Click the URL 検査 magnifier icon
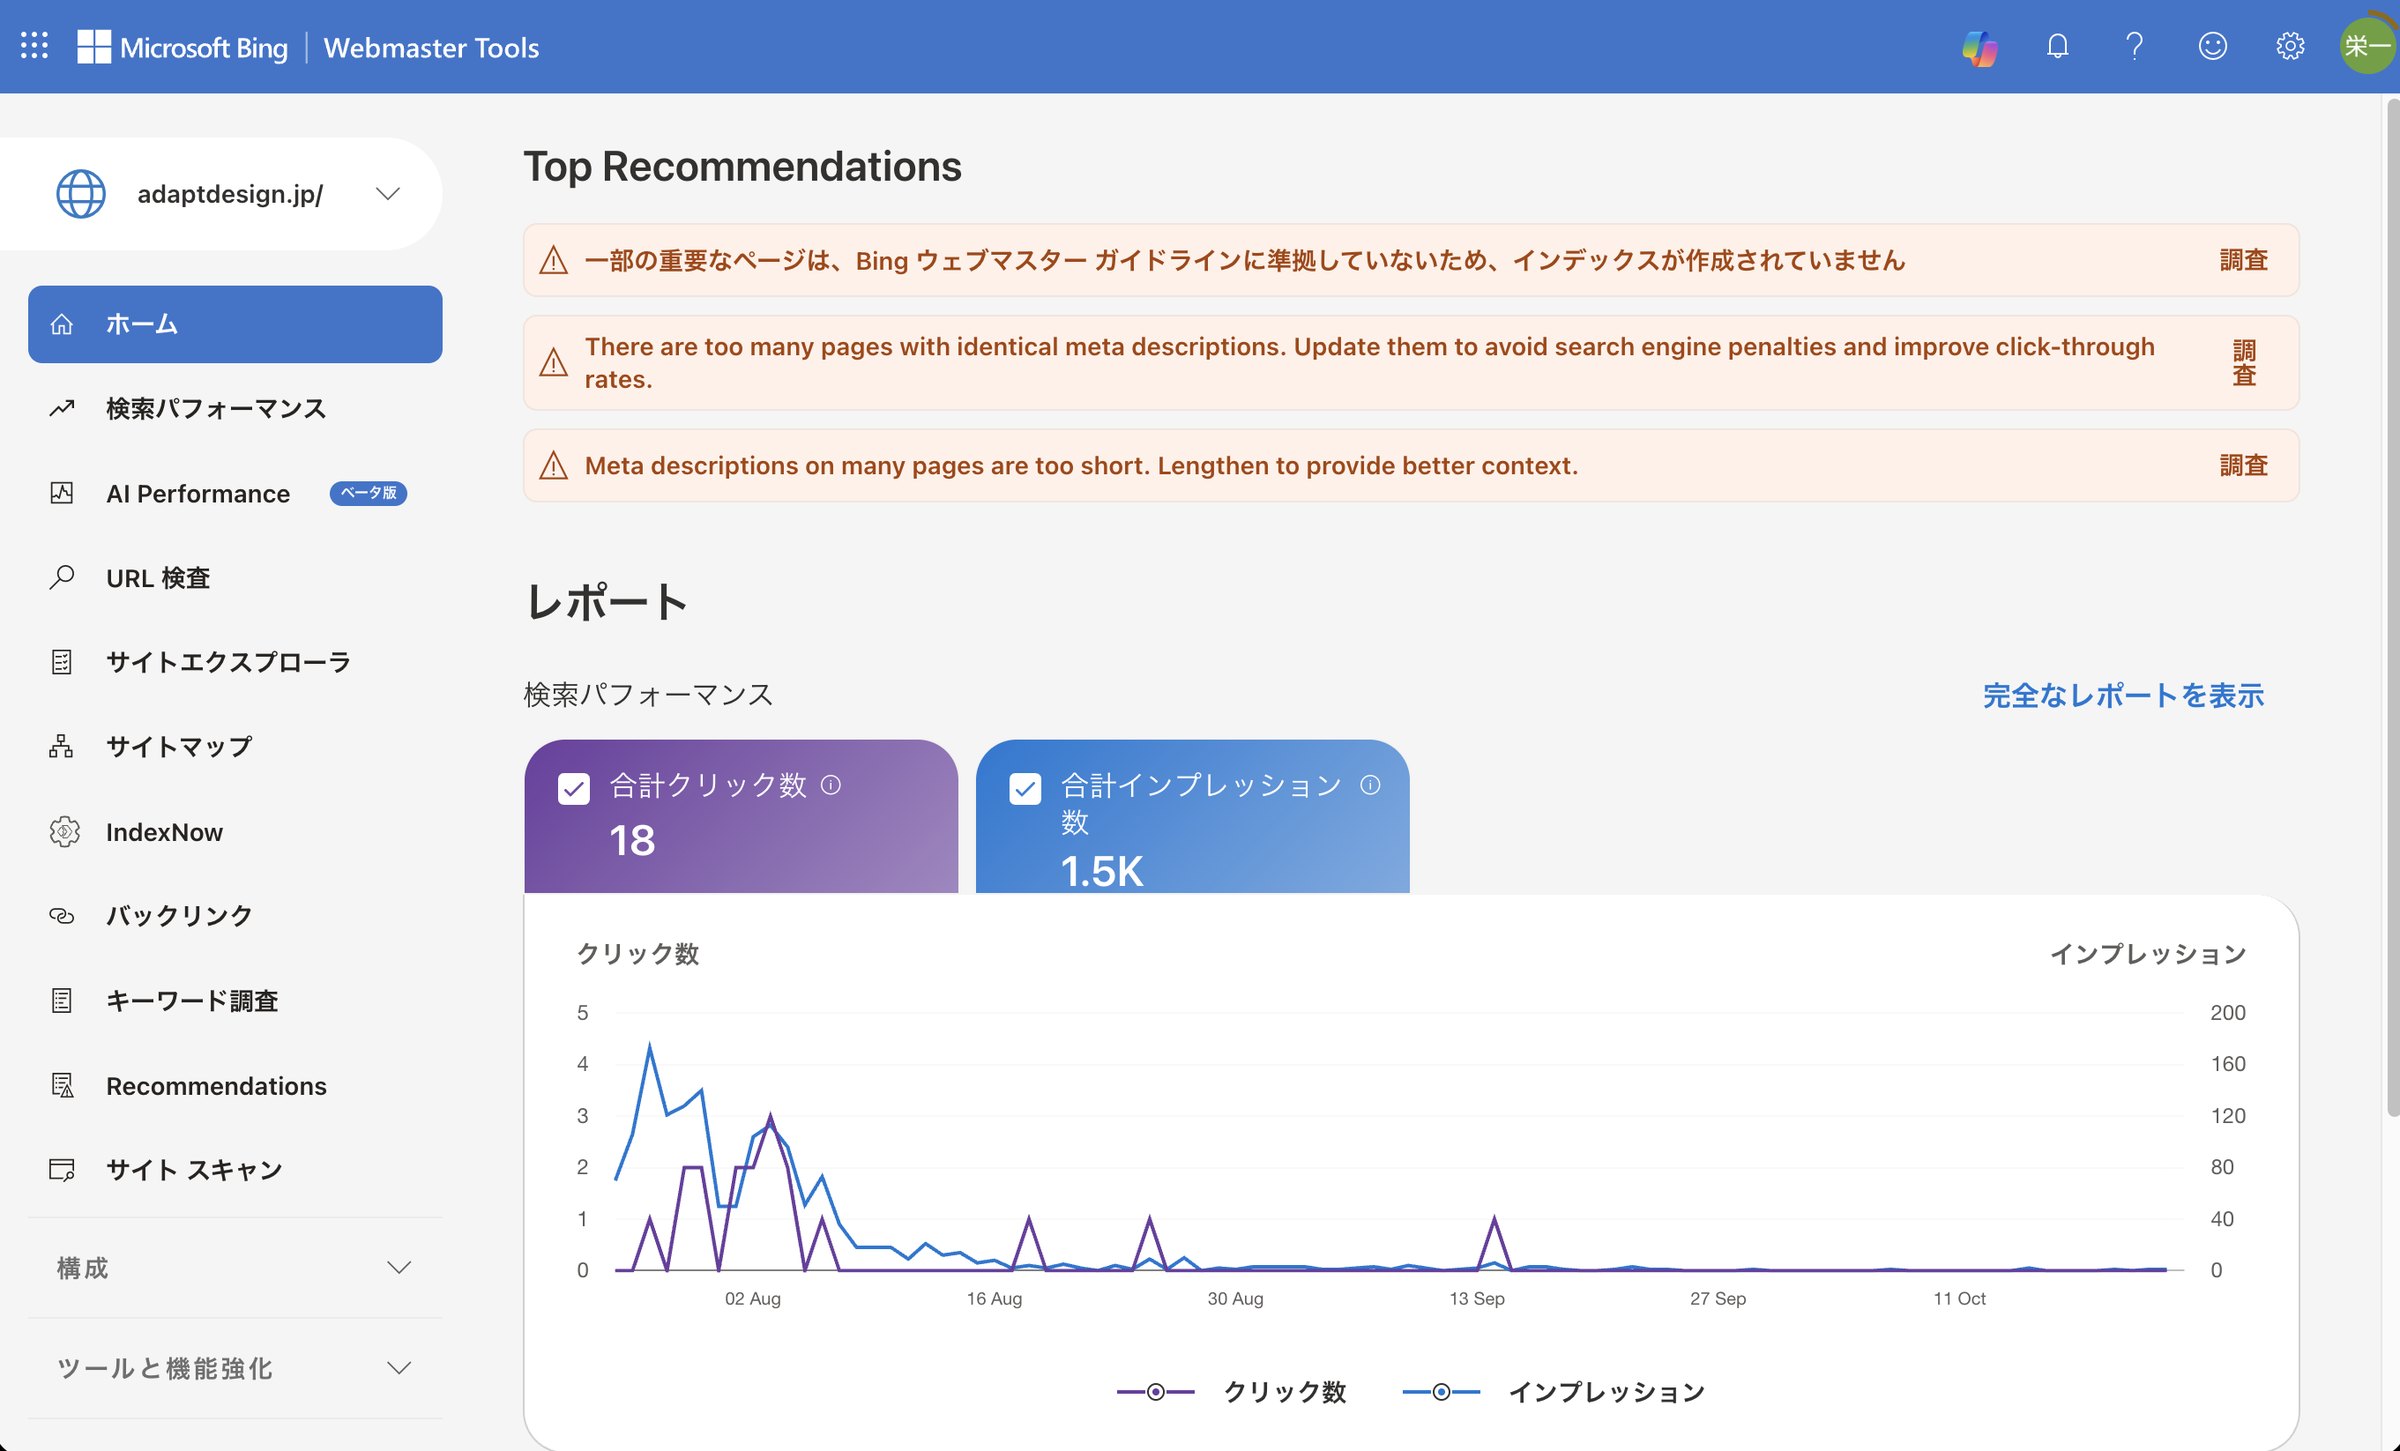 pos(62,577)
